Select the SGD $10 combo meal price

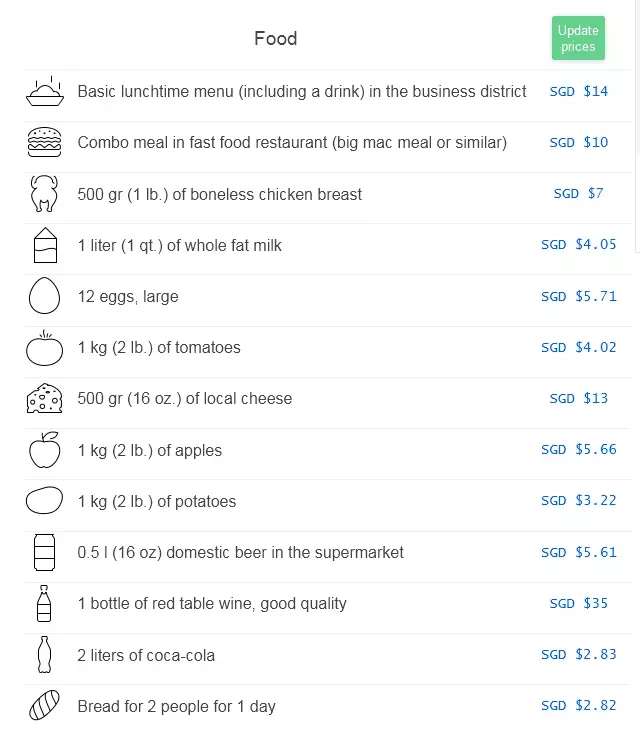[578, 142]
